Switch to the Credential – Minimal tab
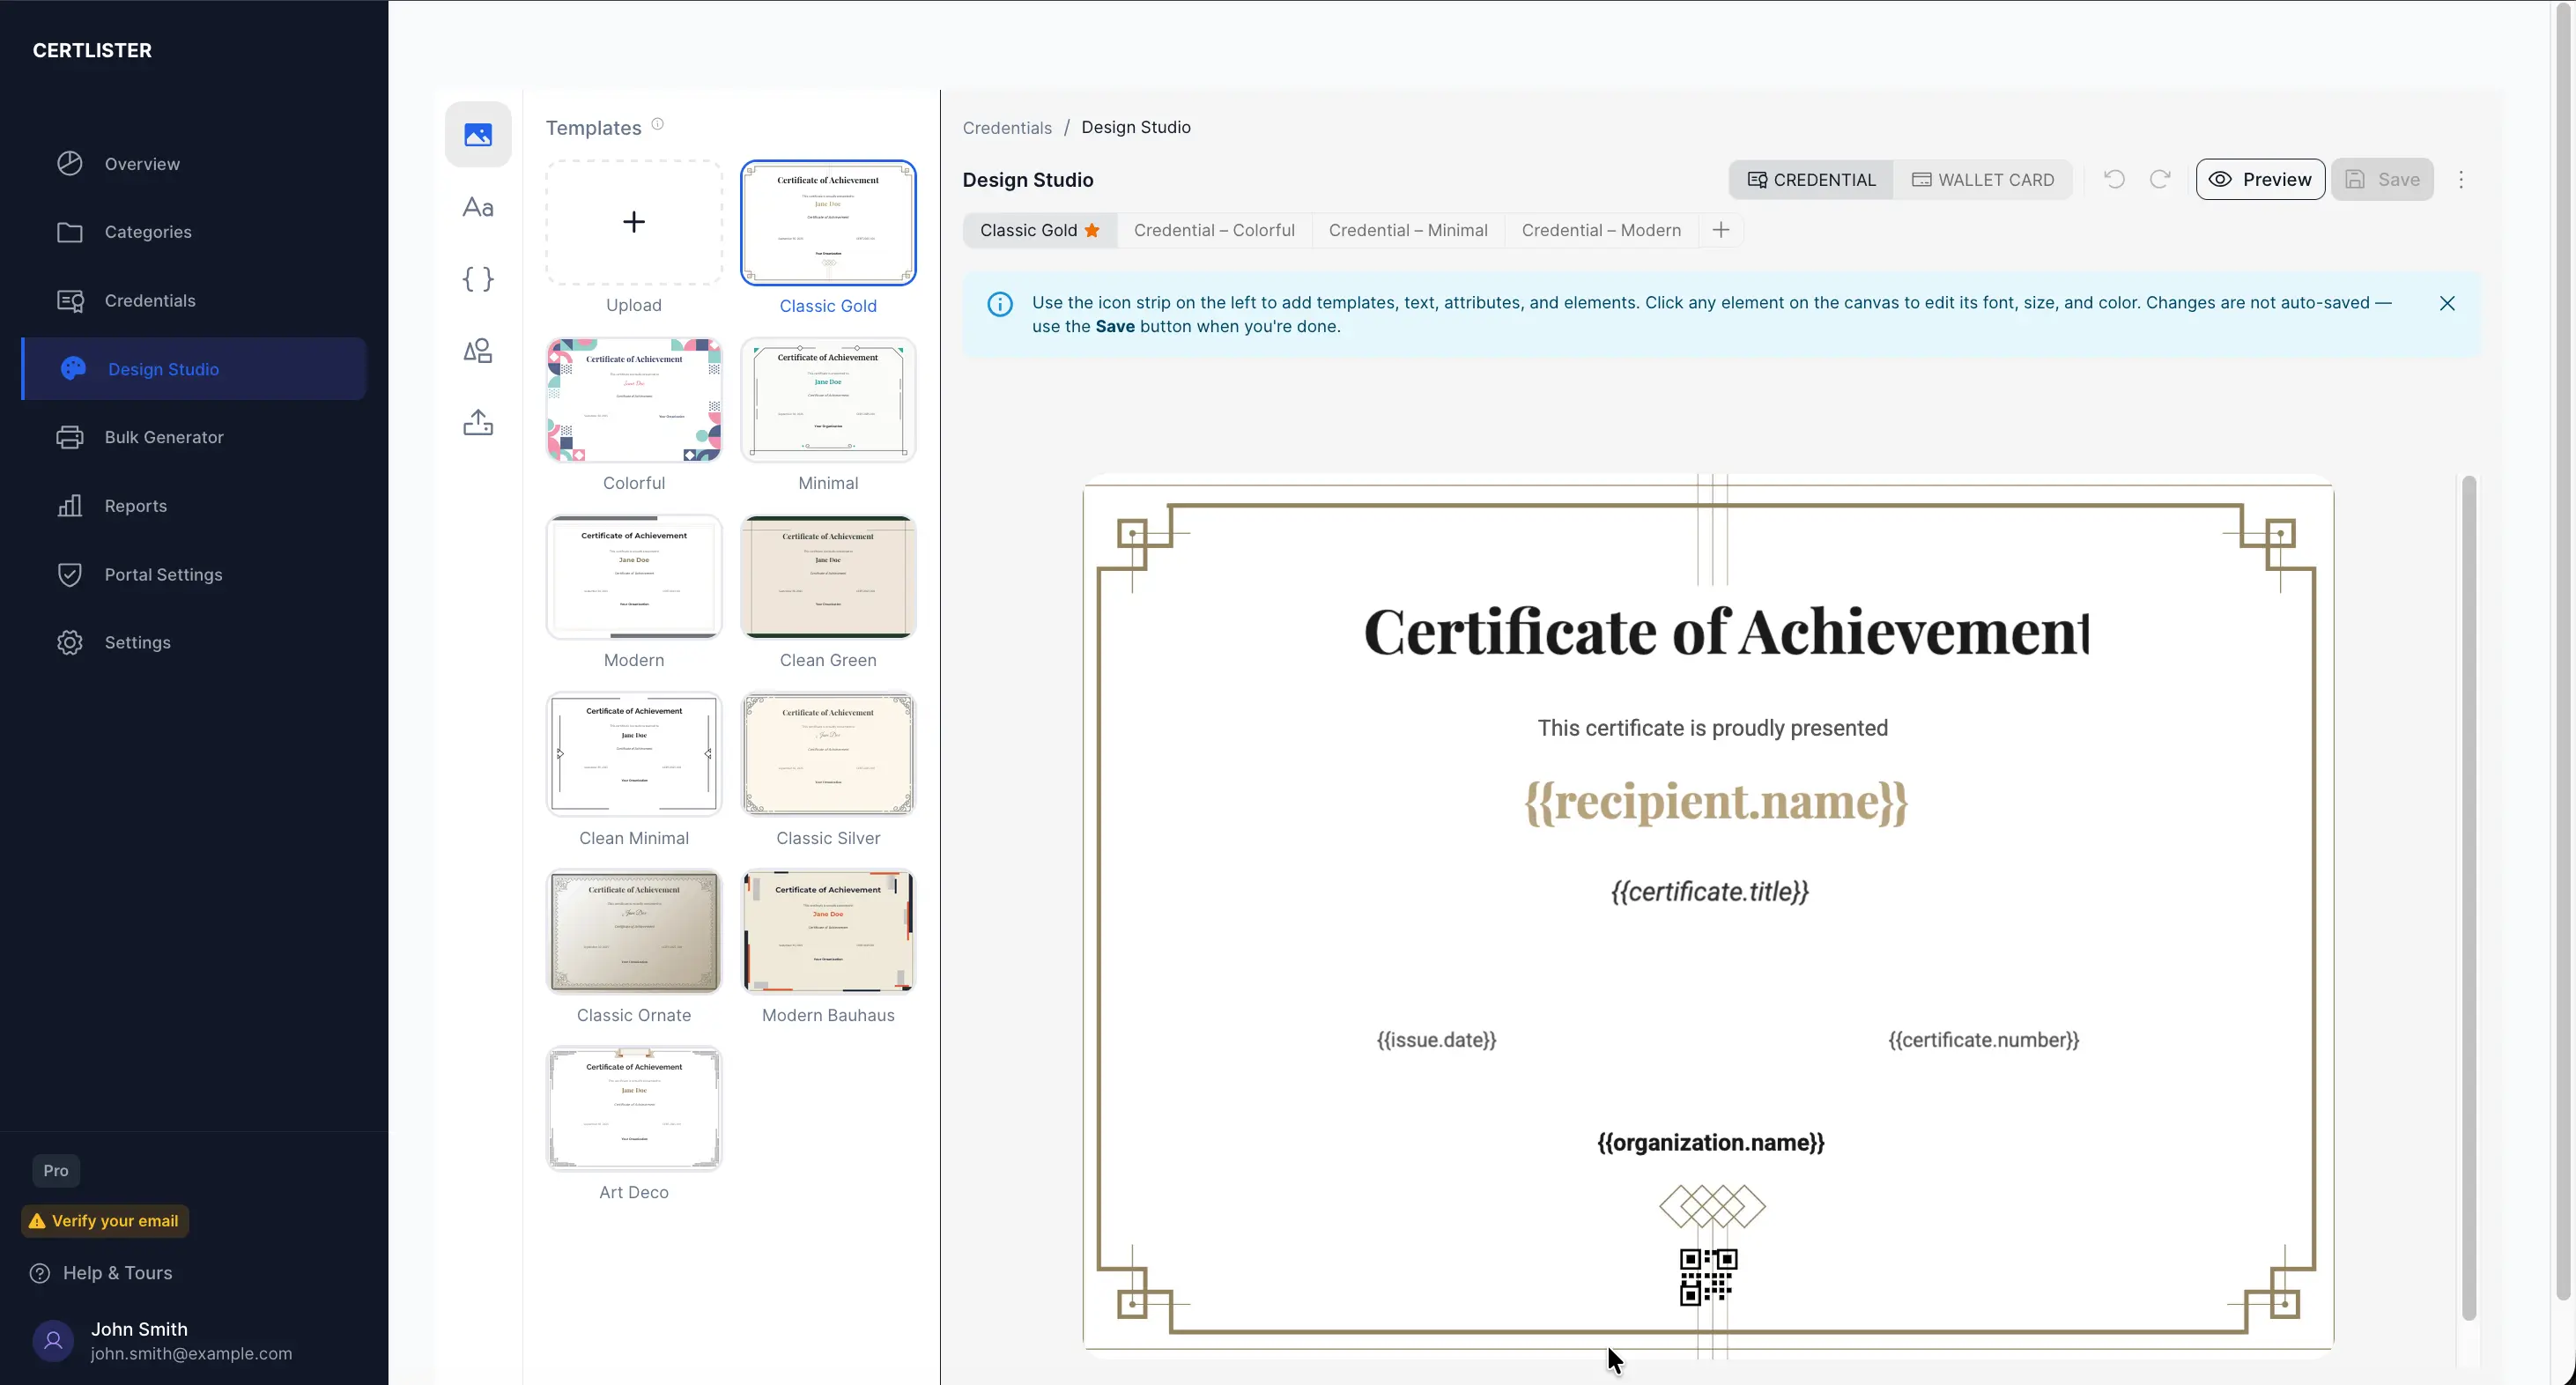This screenshot has height=1385, width=2576. click(x=1408, y=229)
